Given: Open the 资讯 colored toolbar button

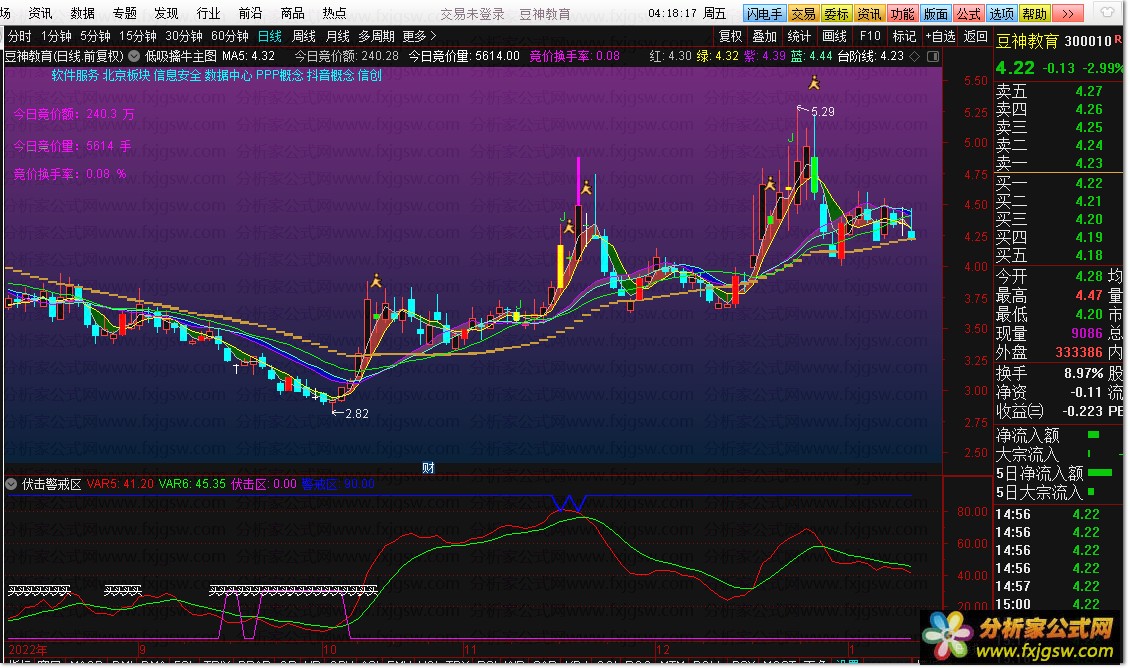Looking at the screenshot, I should 869,14.
